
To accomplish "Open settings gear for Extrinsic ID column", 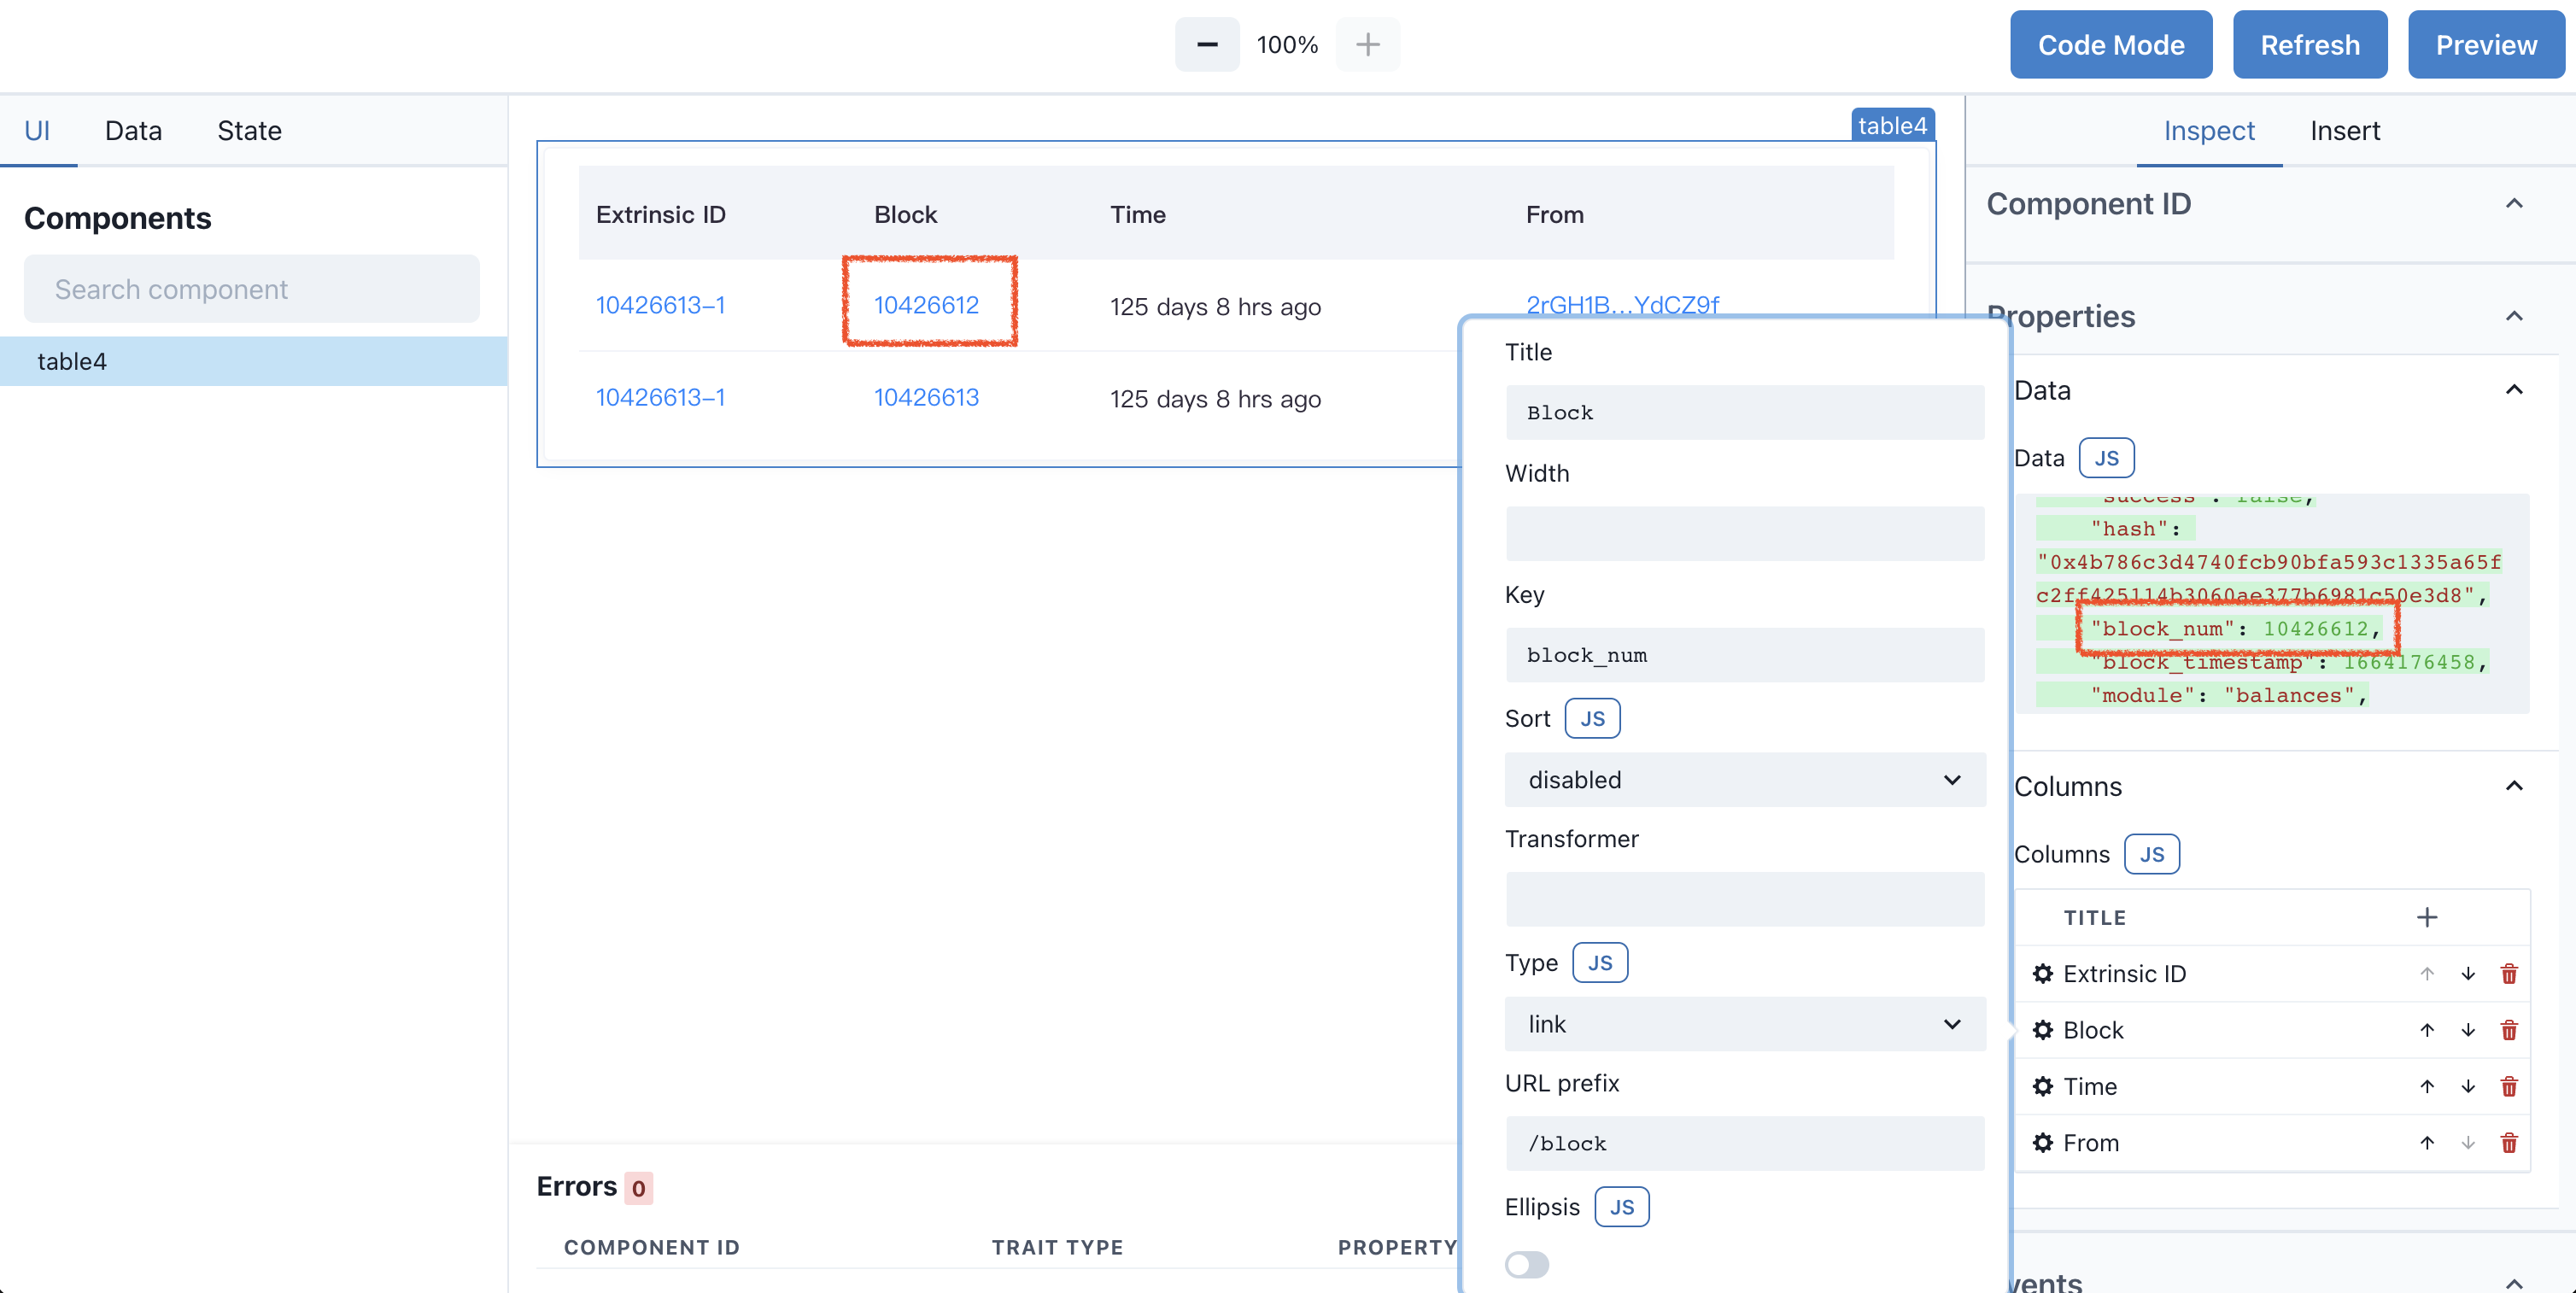I will [2042, 973].
